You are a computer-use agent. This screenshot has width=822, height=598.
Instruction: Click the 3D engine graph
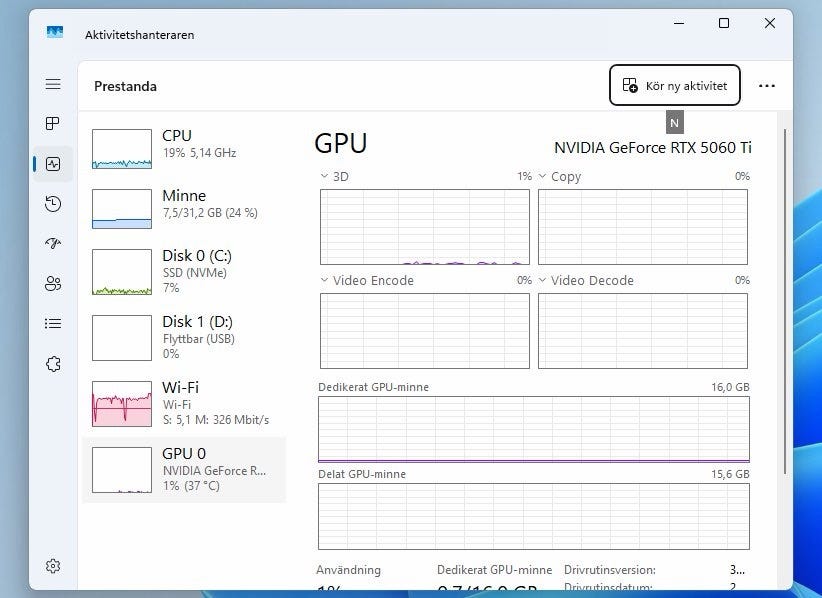click(425, 227)
